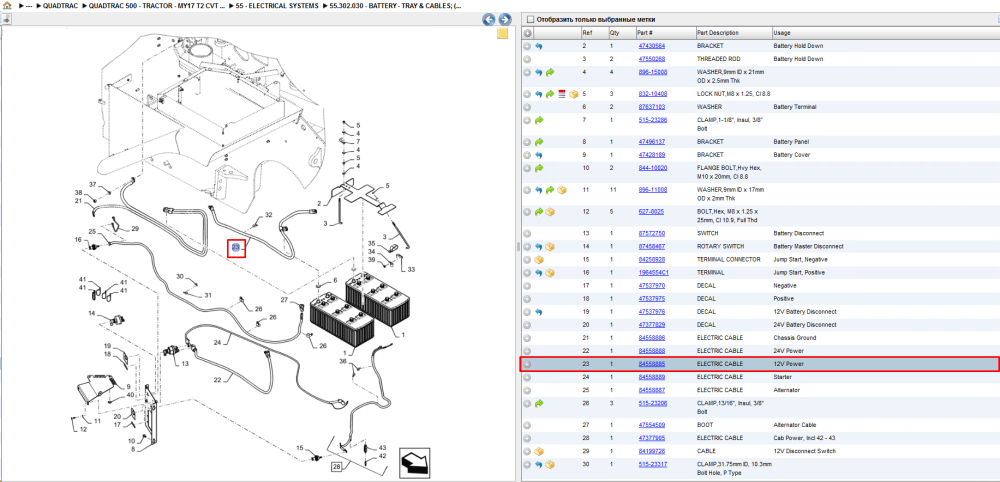Click green forward arrow icon in Ref 4 row

coord(550,73)
